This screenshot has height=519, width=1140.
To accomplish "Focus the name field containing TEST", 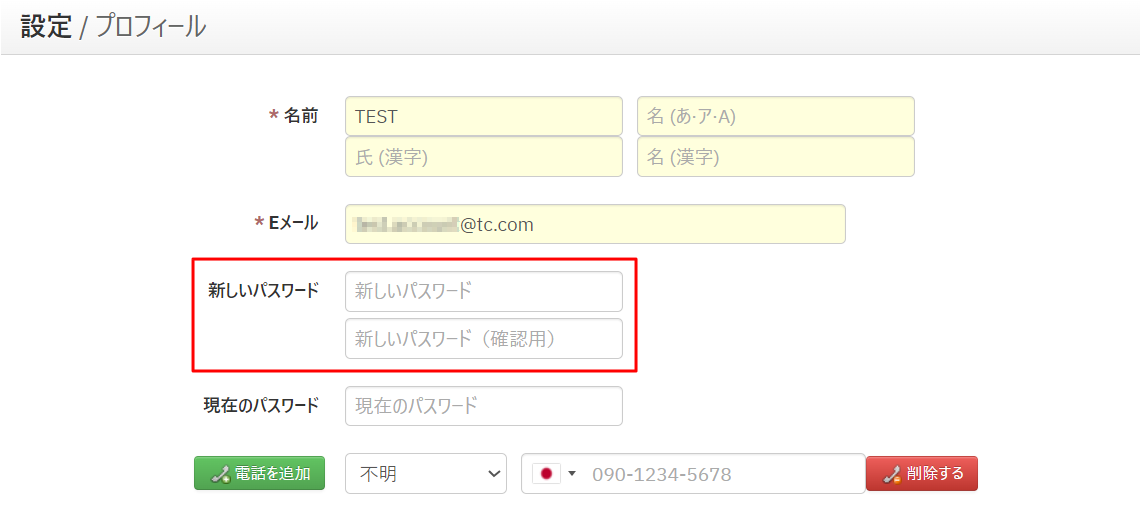I will tap(483, 116).
